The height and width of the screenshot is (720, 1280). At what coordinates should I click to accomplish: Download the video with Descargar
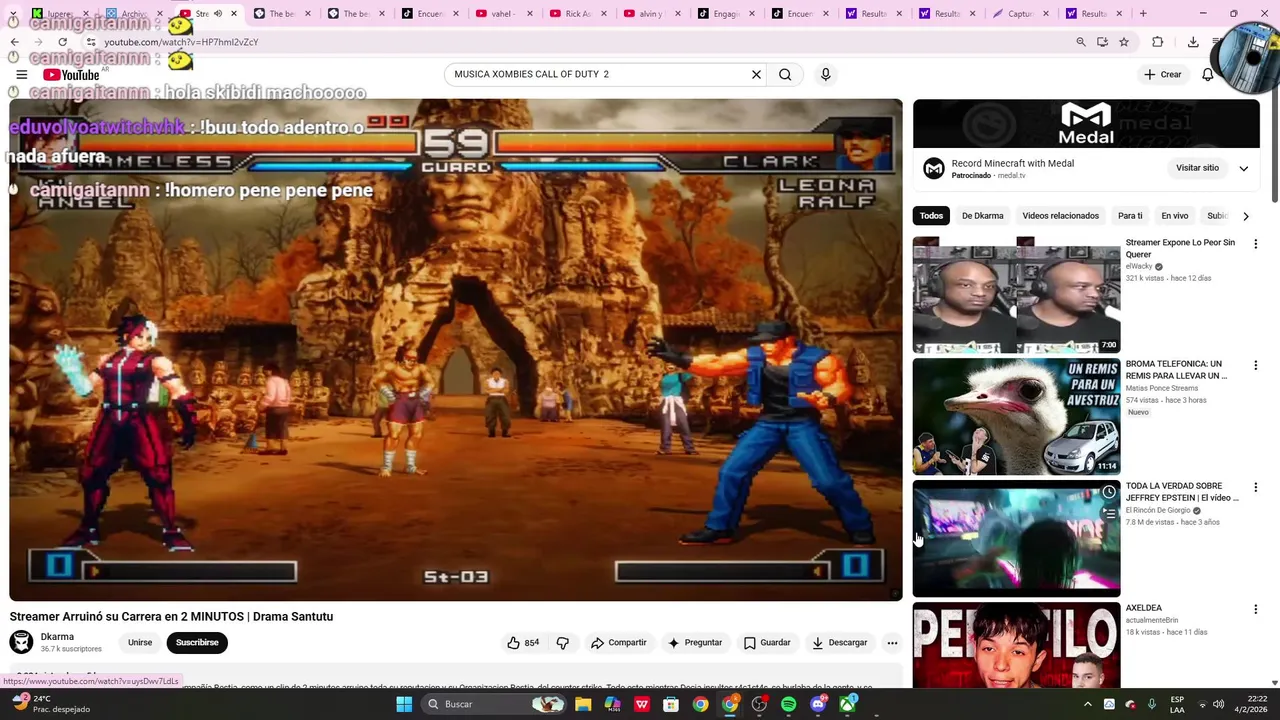[x=840, y=643]
